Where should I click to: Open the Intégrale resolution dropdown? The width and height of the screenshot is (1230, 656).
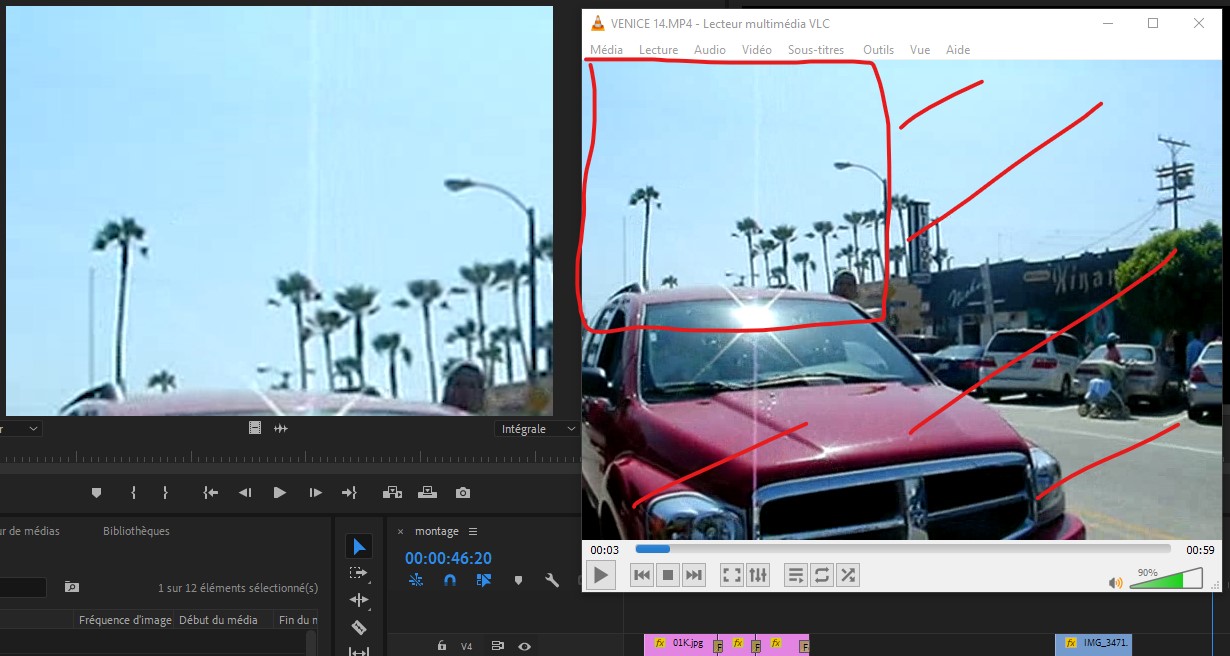tap(538, 429)
